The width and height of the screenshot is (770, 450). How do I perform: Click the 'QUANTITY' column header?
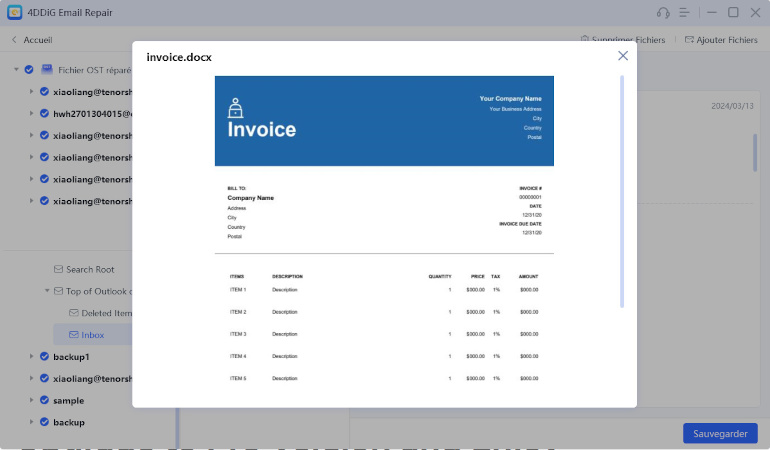[x=440, y=277]
